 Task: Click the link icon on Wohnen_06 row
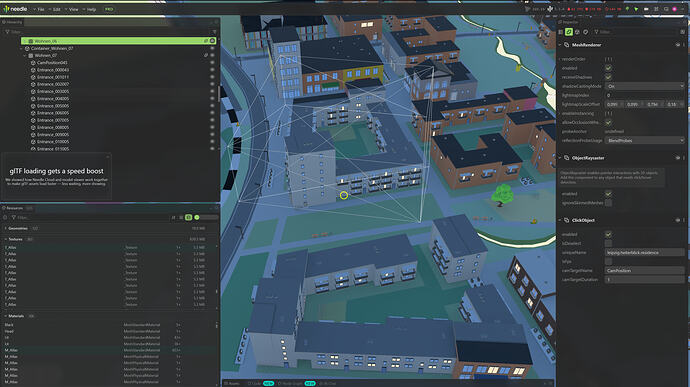click(206, 41)
